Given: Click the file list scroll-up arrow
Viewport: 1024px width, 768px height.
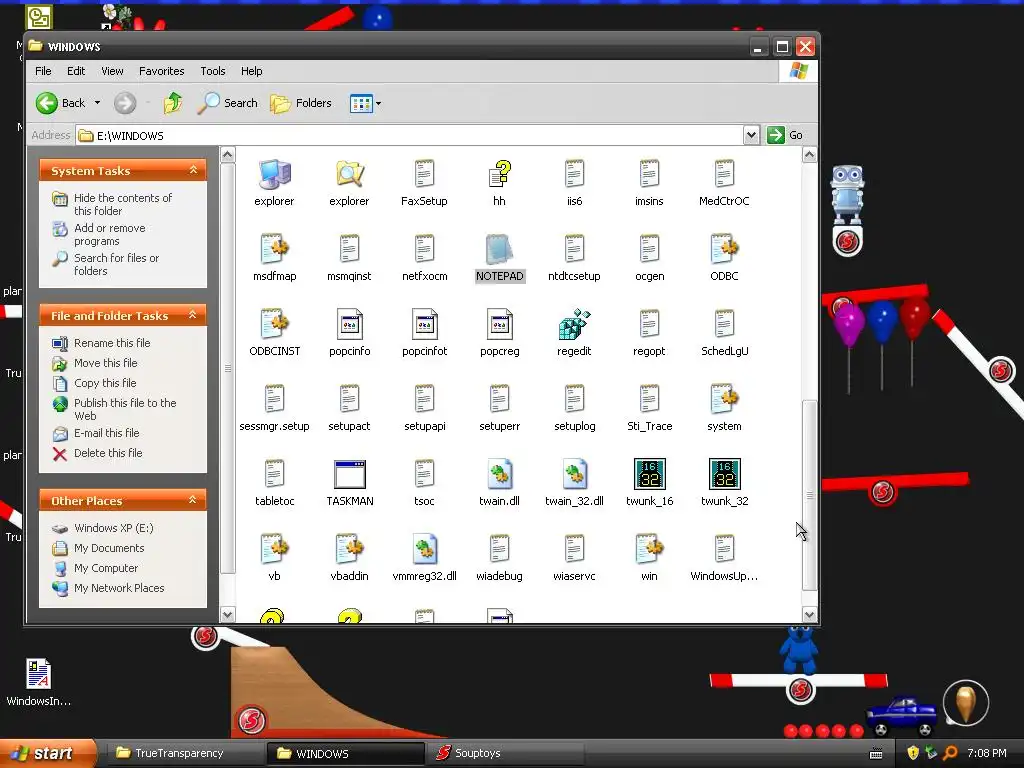Looking at the screenshot, I should [x=809, y=155].
